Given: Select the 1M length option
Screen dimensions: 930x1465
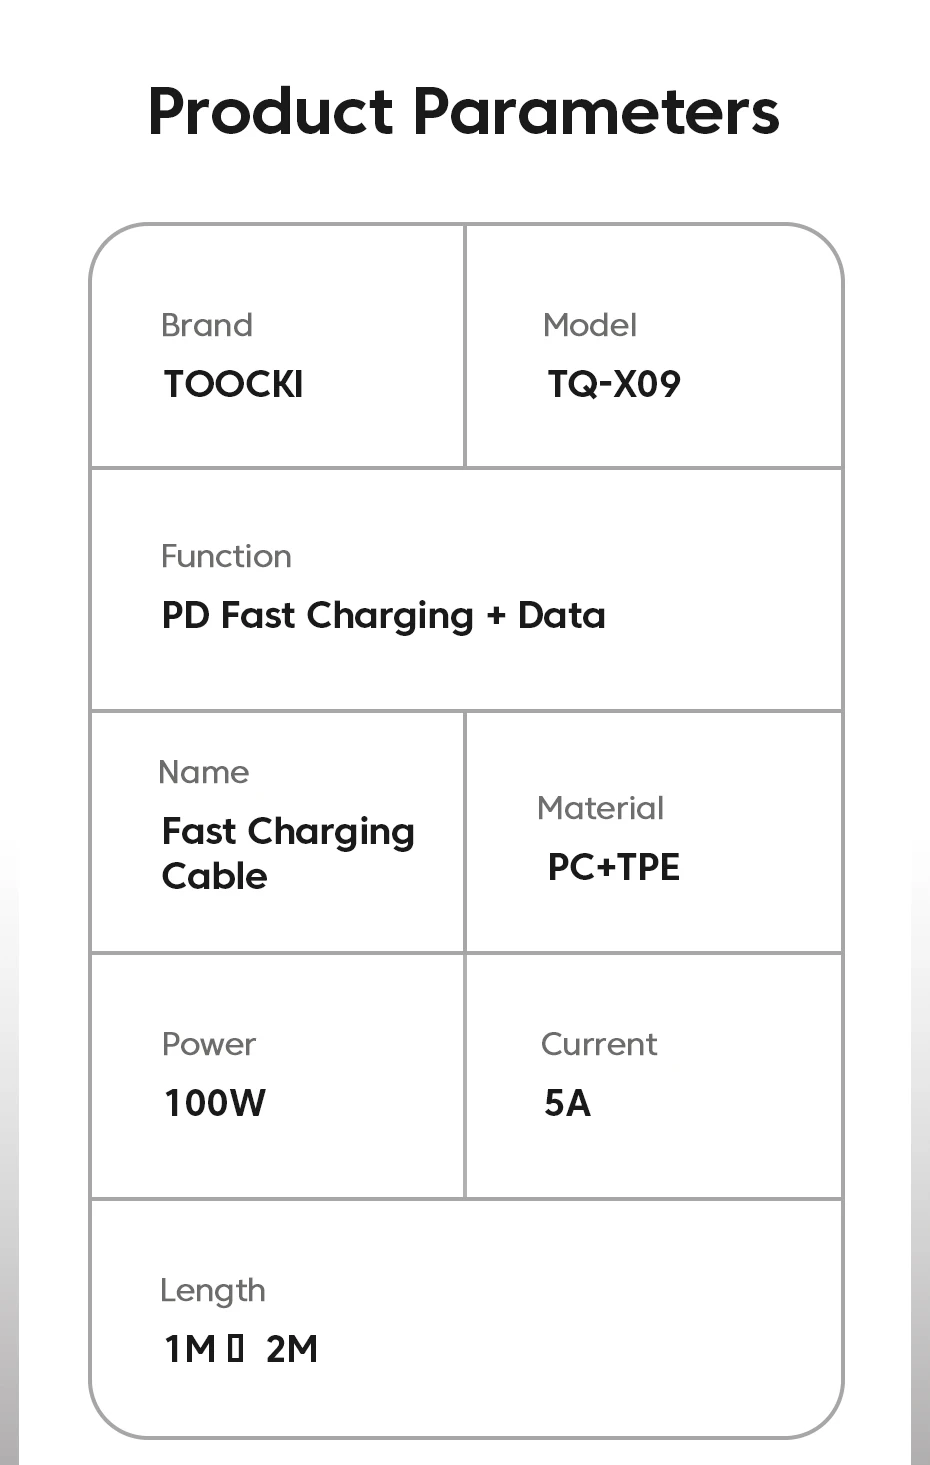Looking at the screenshot, I should (x=190, y=1349).
